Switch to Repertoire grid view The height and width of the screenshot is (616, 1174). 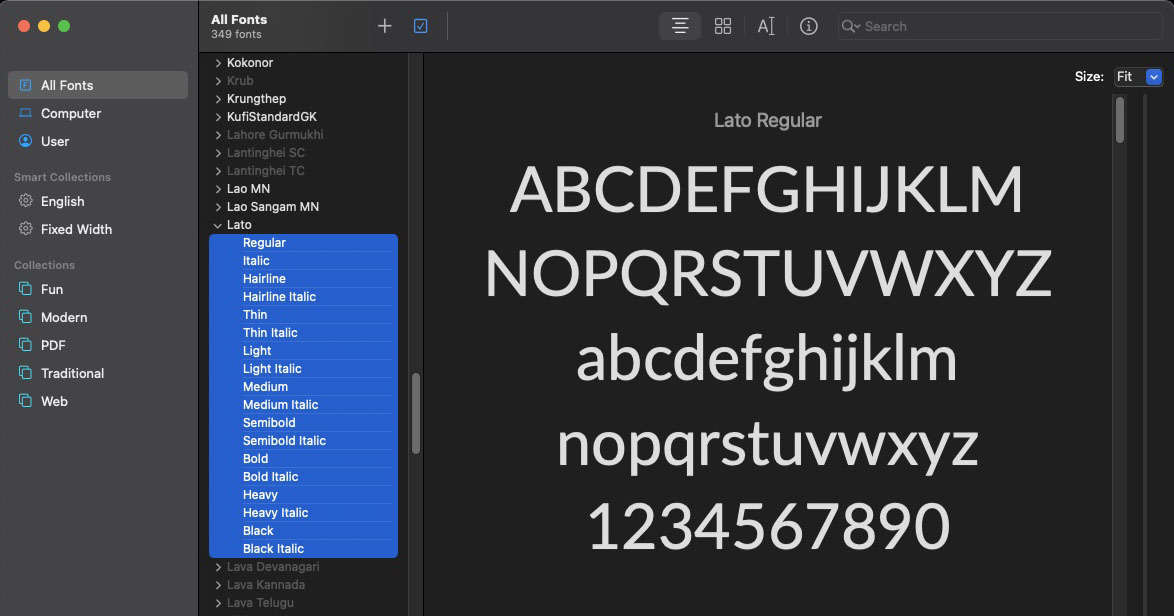[723, 26]
